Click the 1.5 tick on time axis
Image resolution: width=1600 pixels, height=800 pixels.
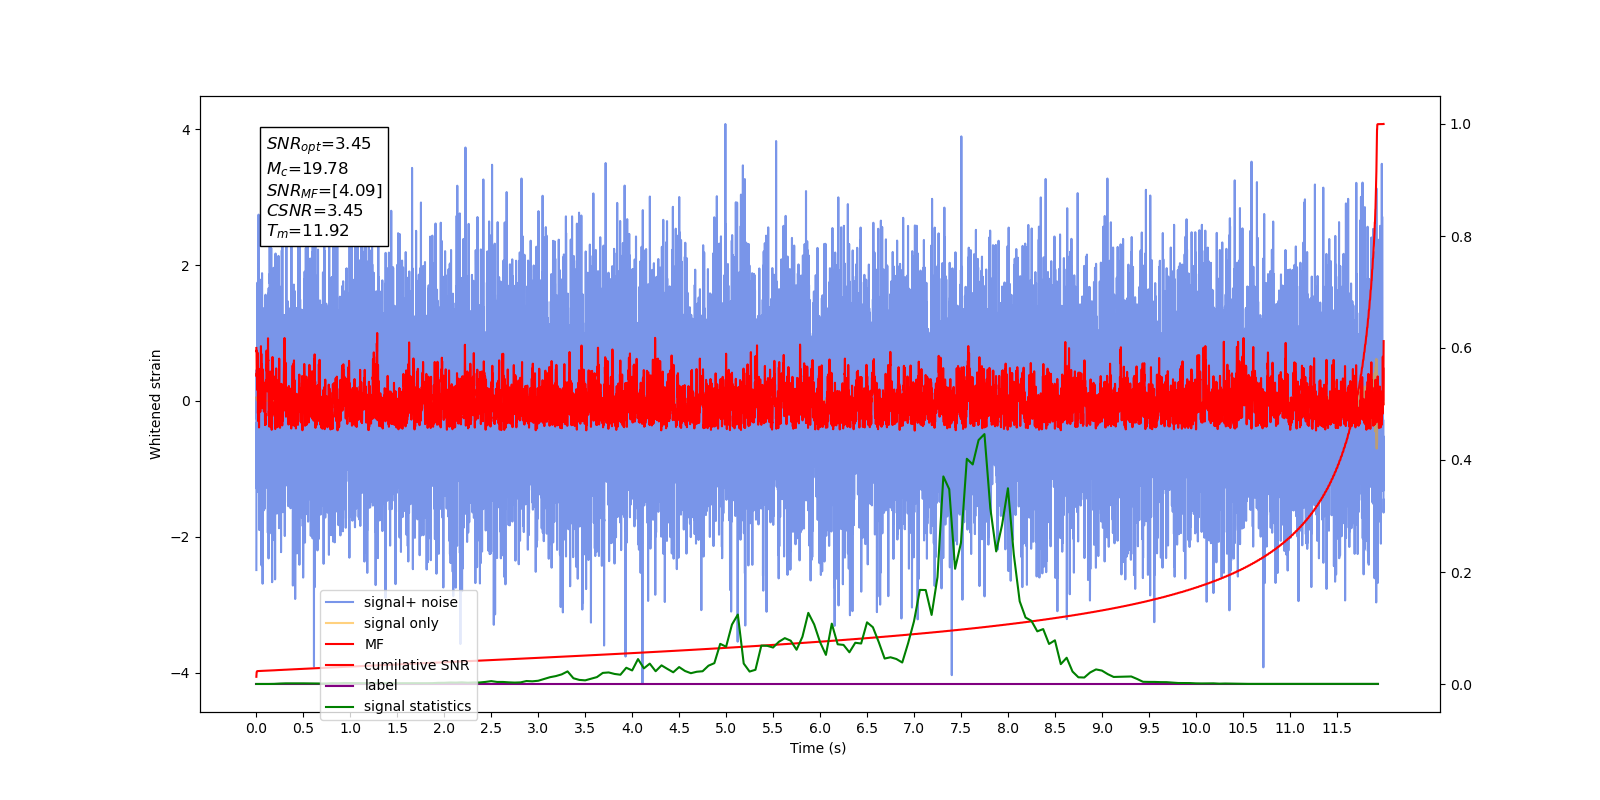(397, 728)
